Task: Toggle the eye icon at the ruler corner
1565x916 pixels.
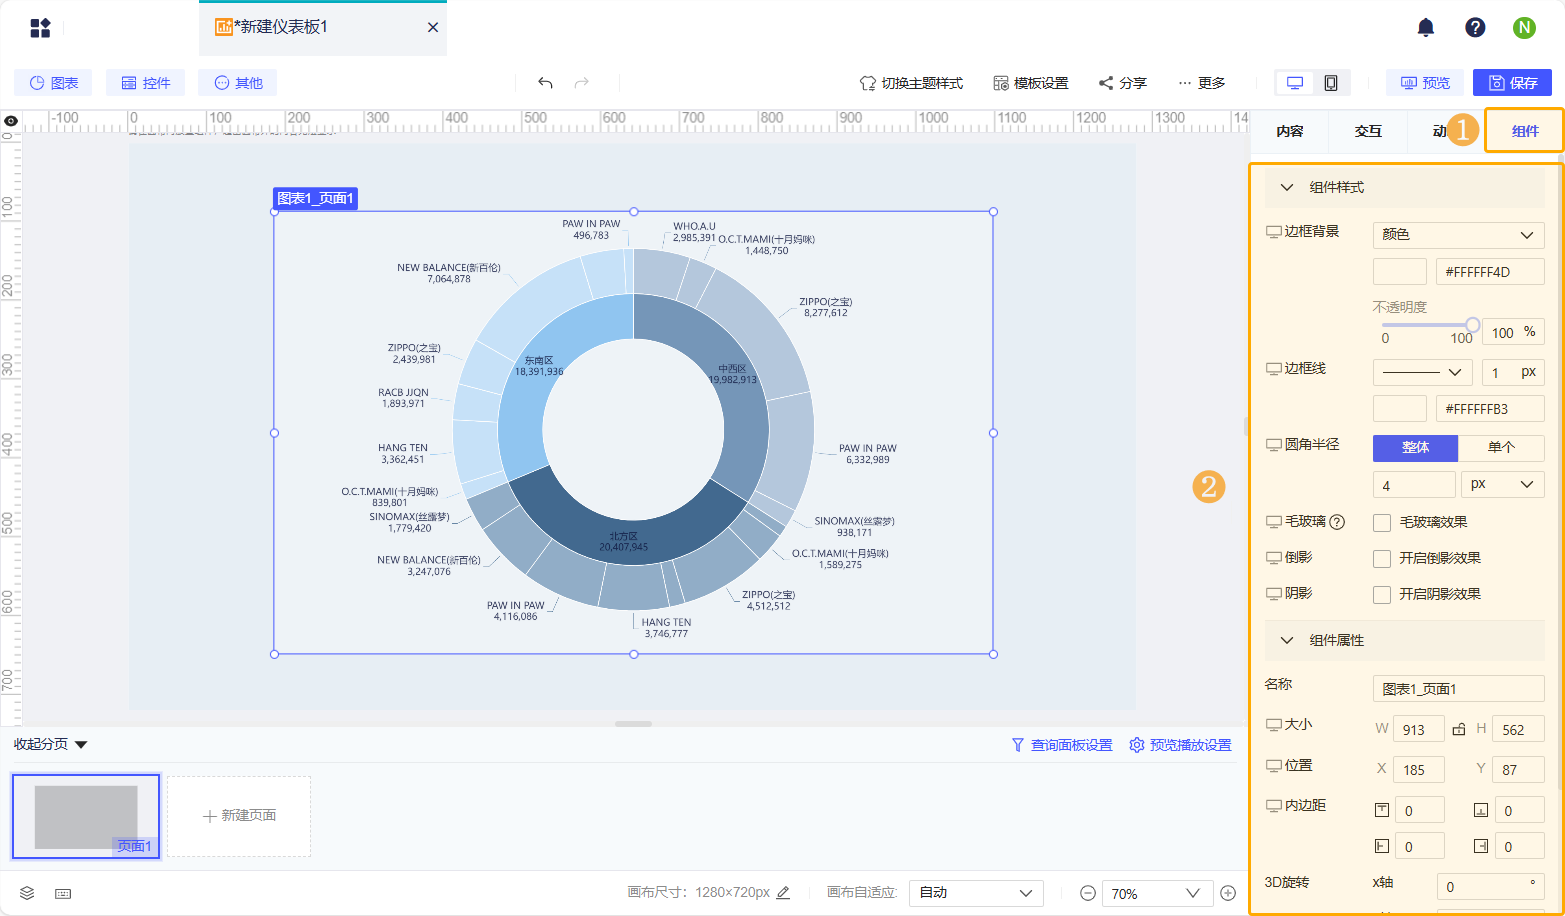Action: point(11,121)
